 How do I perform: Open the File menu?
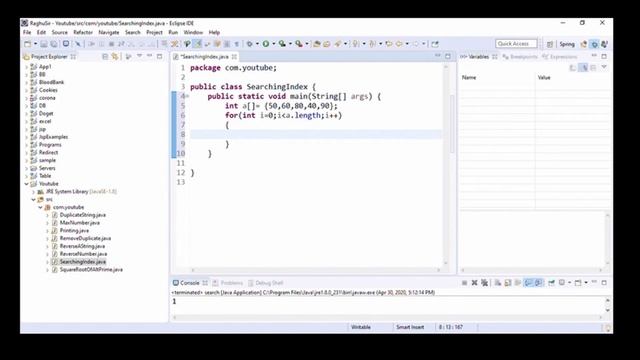point(27,32)
